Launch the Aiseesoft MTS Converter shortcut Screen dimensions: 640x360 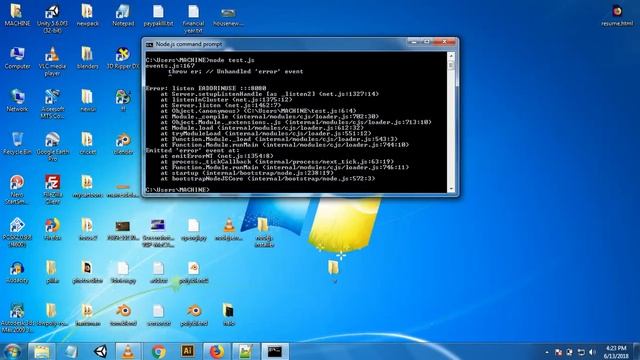tap(52, 104)
